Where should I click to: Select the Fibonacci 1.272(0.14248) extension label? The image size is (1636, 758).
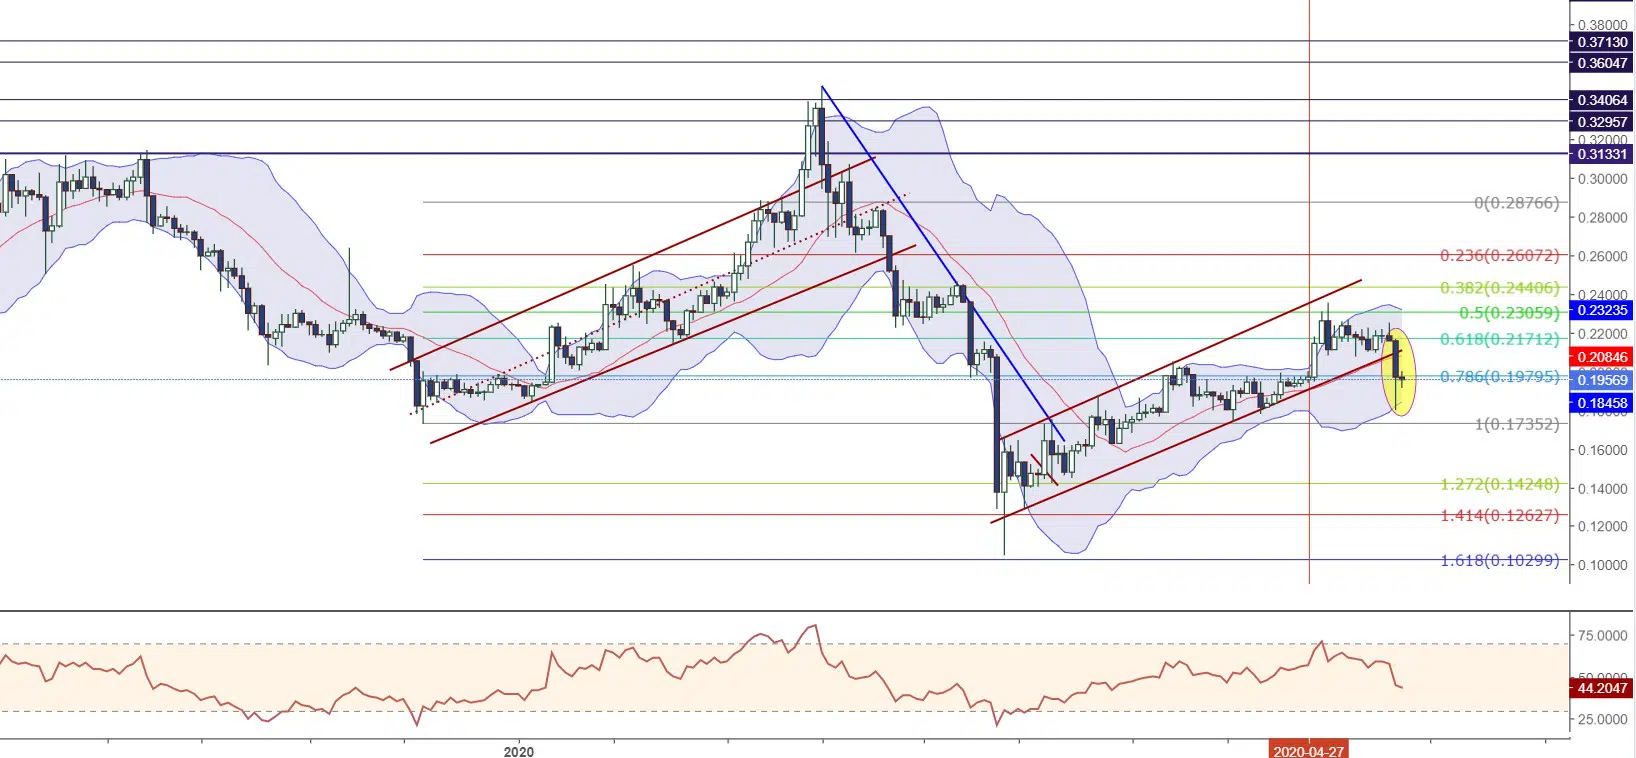point(1499,484)
